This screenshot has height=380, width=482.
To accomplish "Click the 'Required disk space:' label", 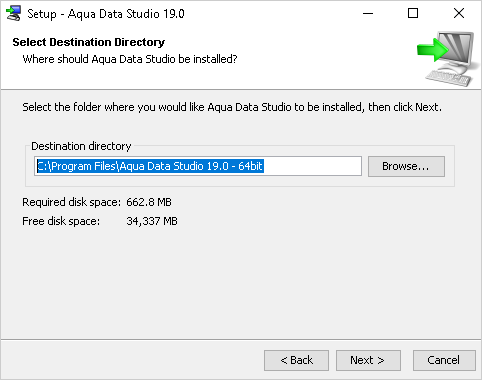I will (71, 202).
